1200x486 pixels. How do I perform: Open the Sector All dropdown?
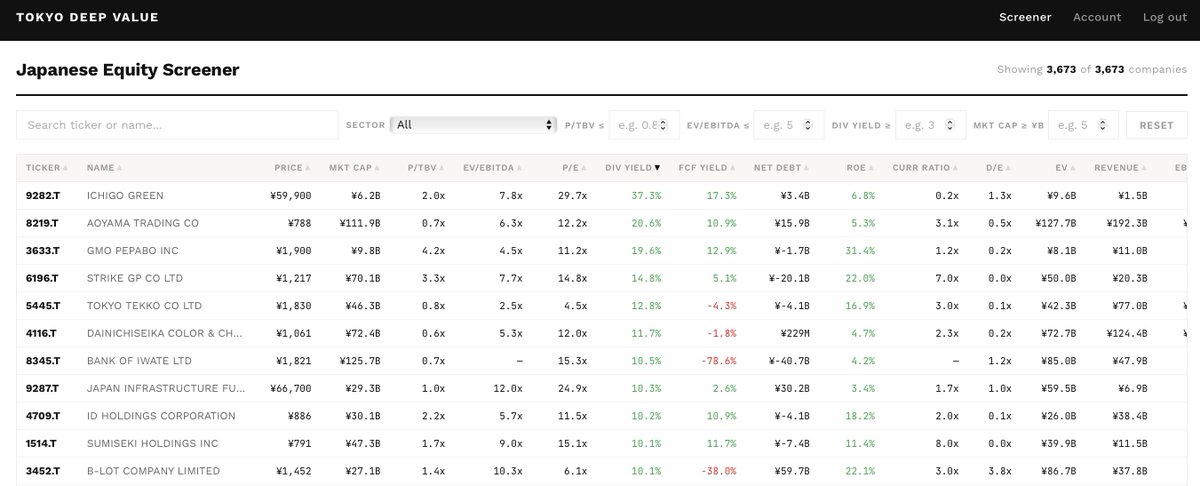click(475, 125)
